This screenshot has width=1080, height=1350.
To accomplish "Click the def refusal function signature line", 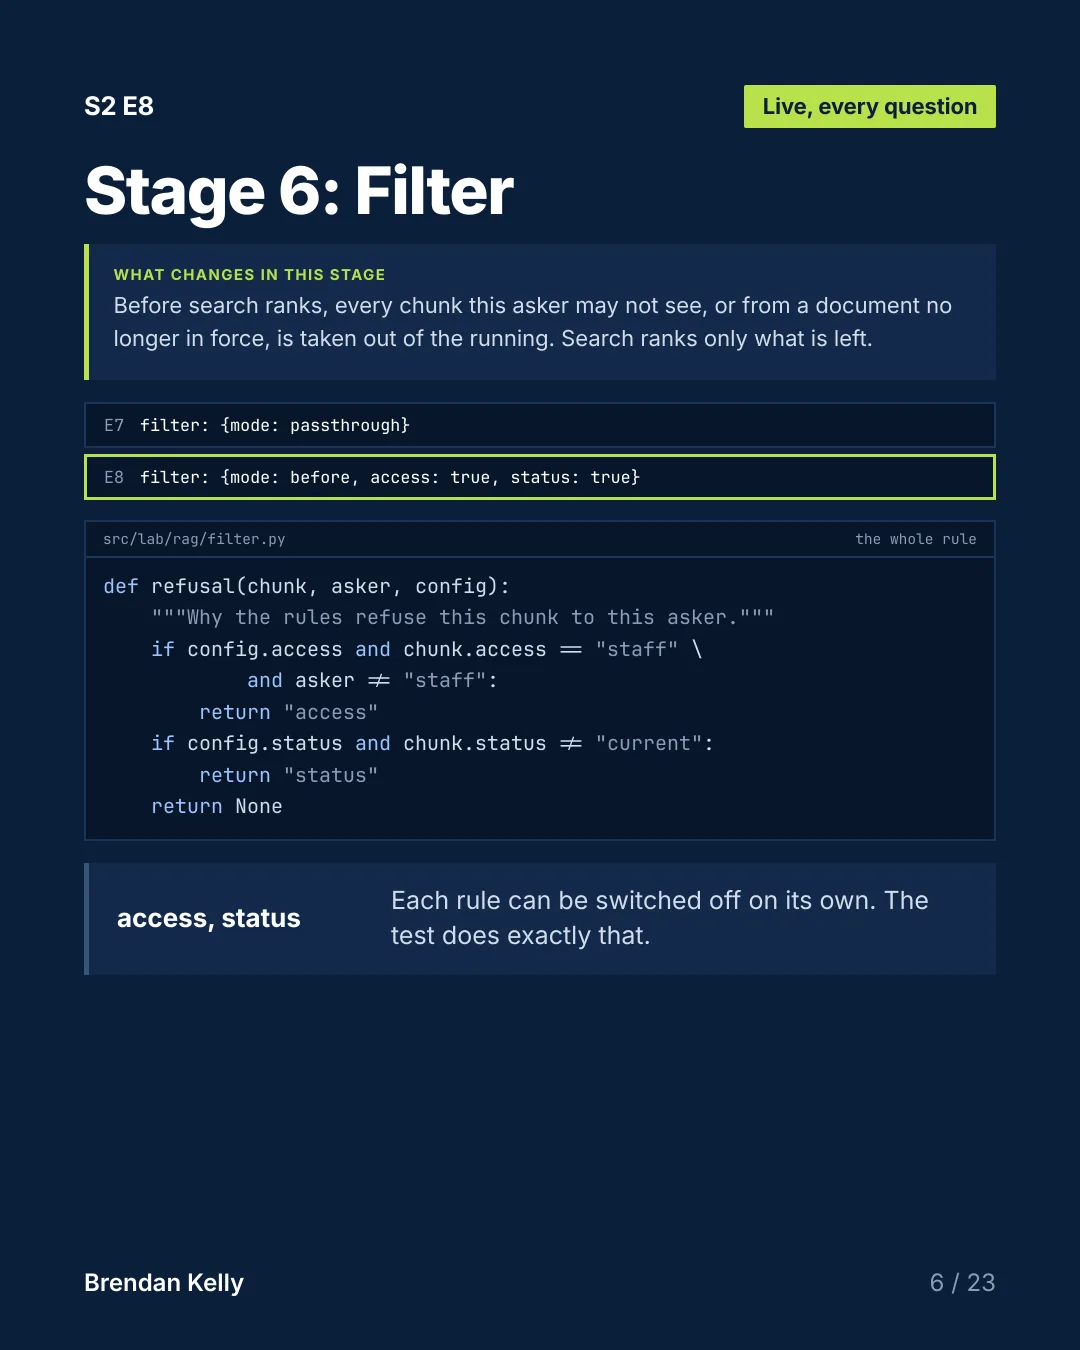I will point(306,586).
